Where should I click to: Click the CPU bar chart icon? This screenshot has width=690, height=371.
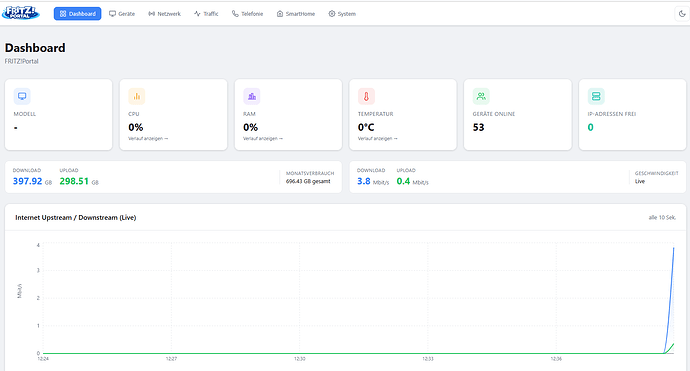click(x=136, y=96)
